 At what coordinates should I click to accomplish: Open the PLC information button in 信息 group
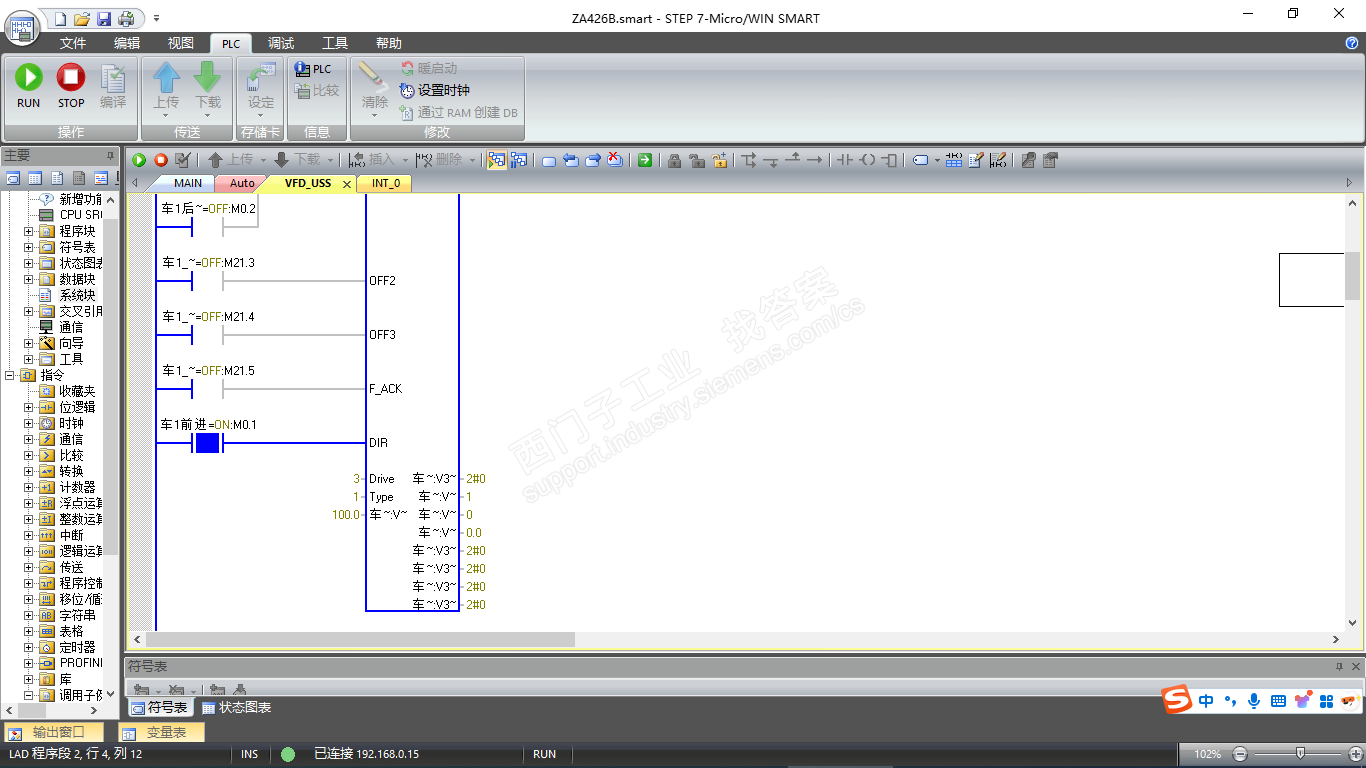click(314, 69)
